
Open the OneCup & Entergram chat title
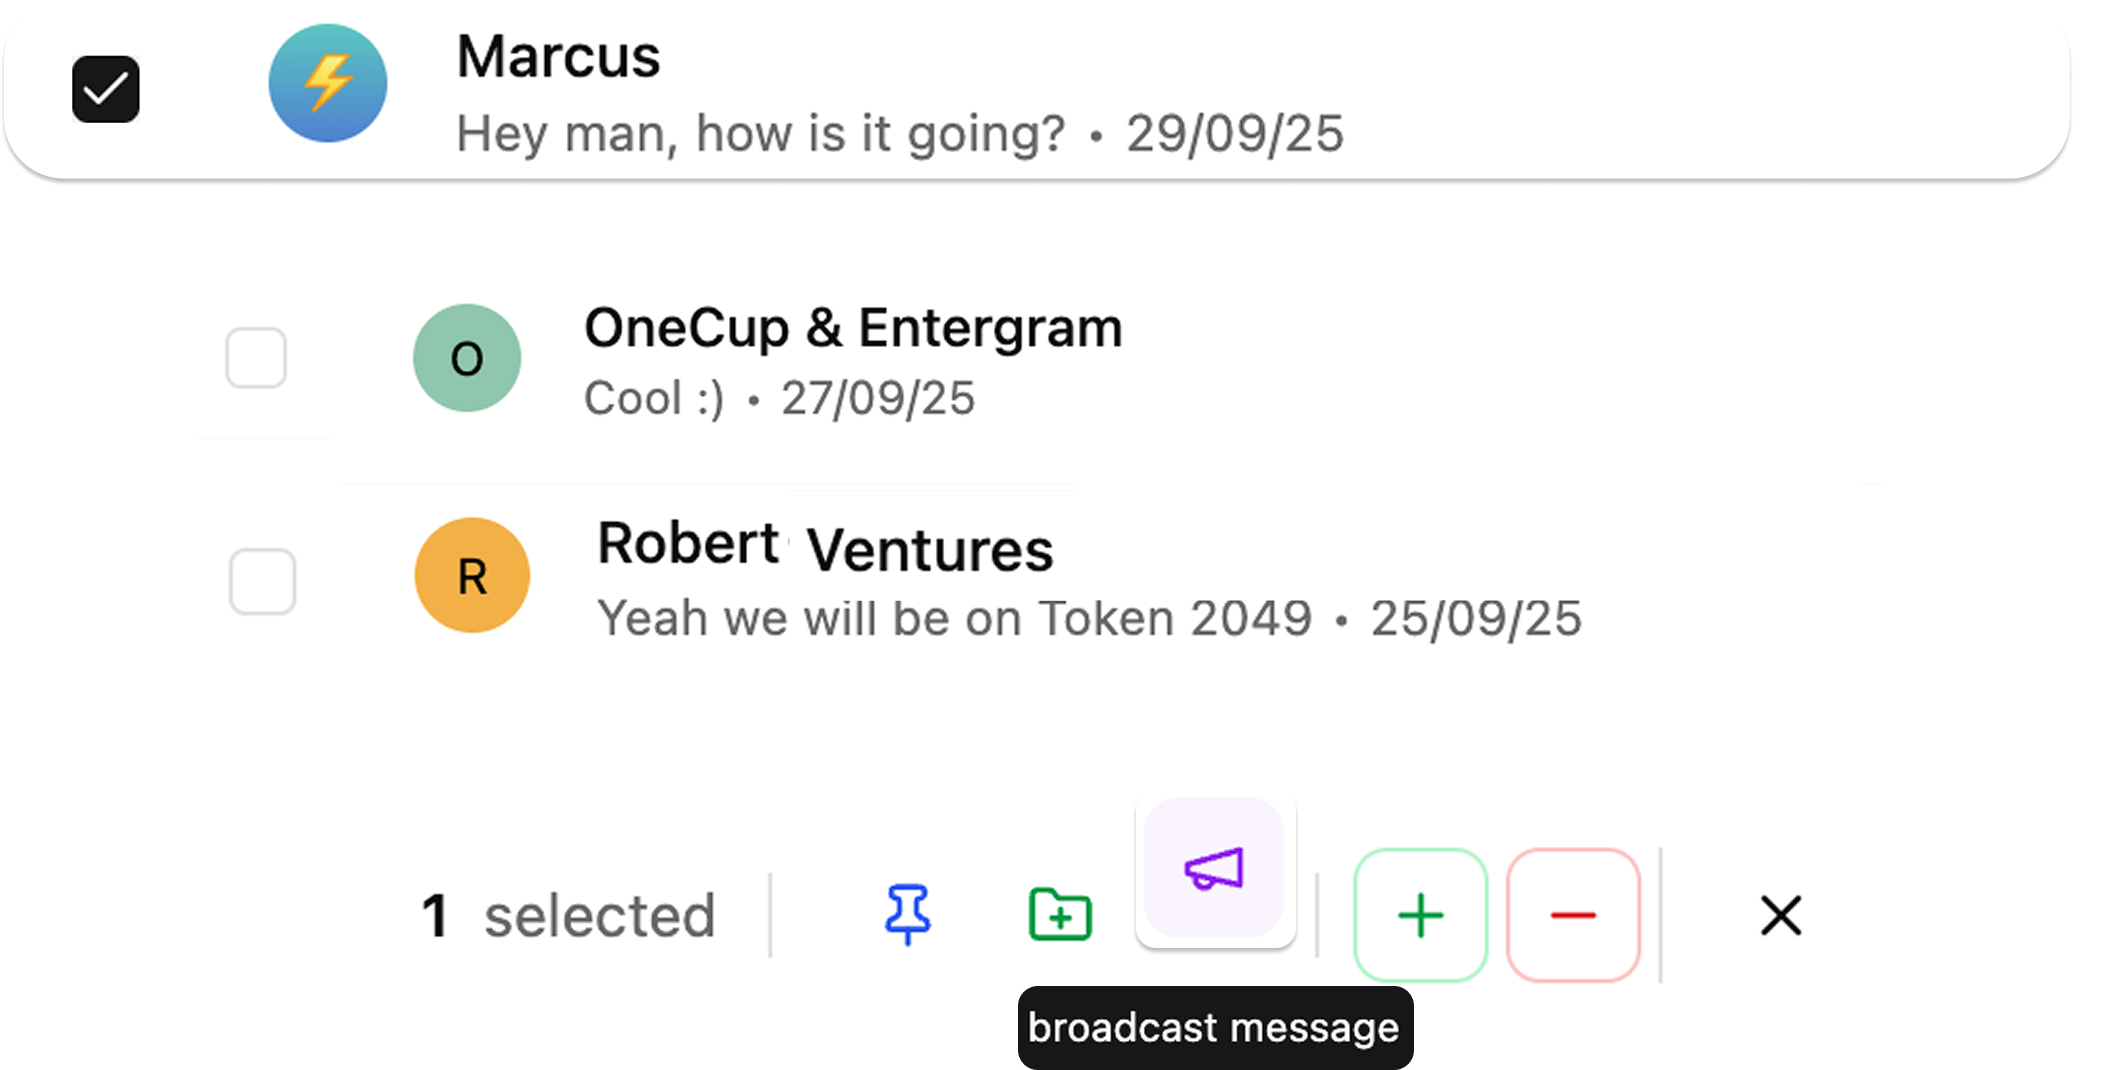853,328
